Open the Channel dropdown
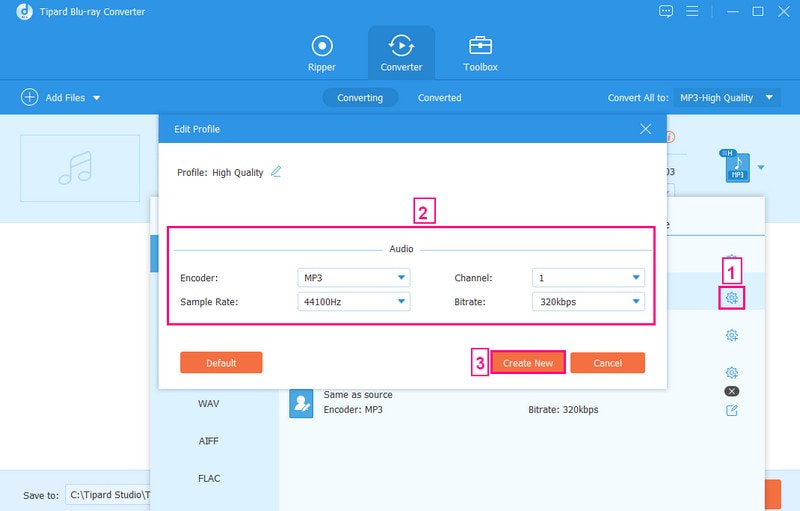The image size is (800, 511). (x=588, y=278)
